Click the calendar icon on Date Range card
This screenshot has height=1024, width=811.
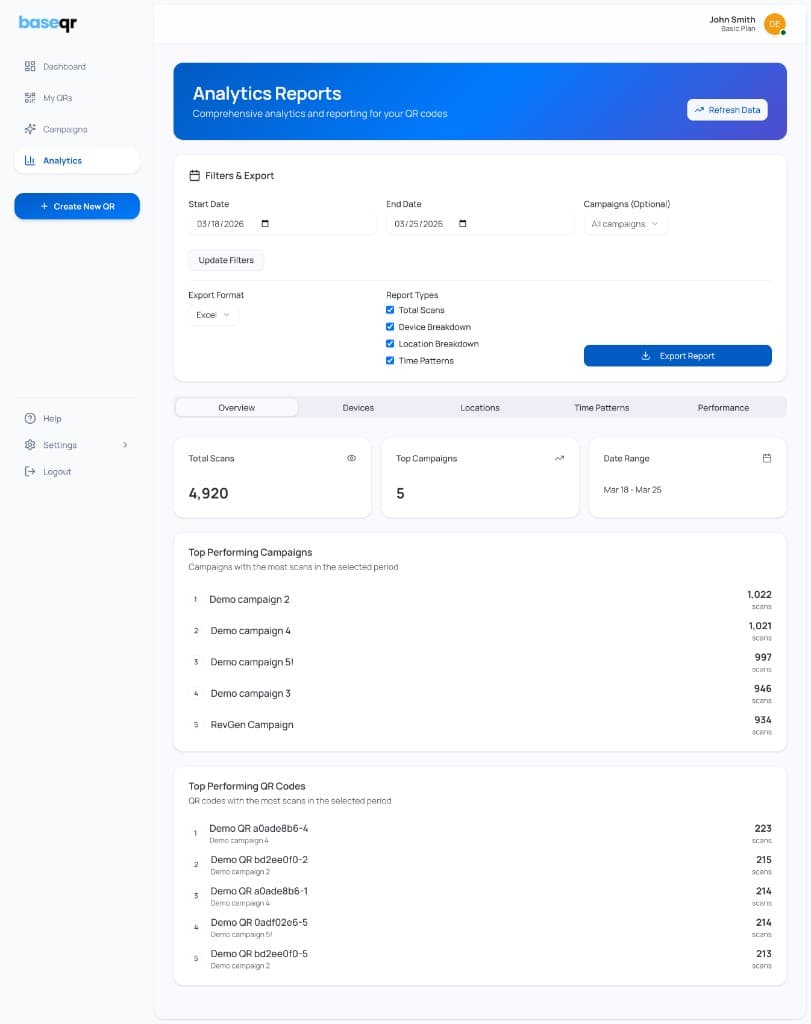[x=767, y=457]
